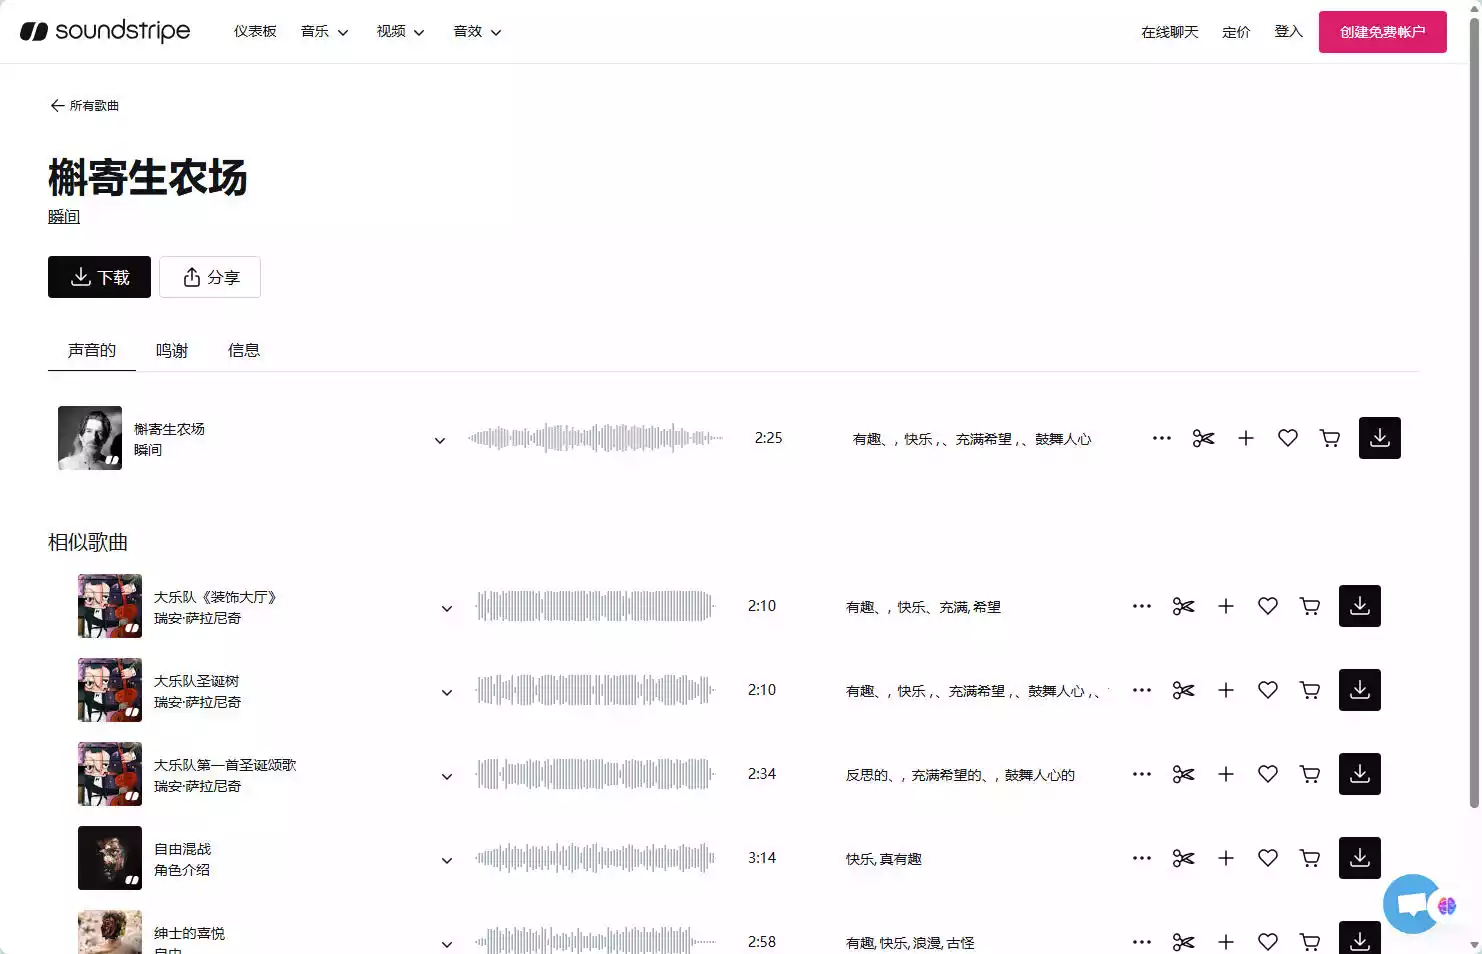This screenshot has width=1482, height=954.
Task: Download 大乐队《装饰大厅》 track
Action: click(1360, 606)
